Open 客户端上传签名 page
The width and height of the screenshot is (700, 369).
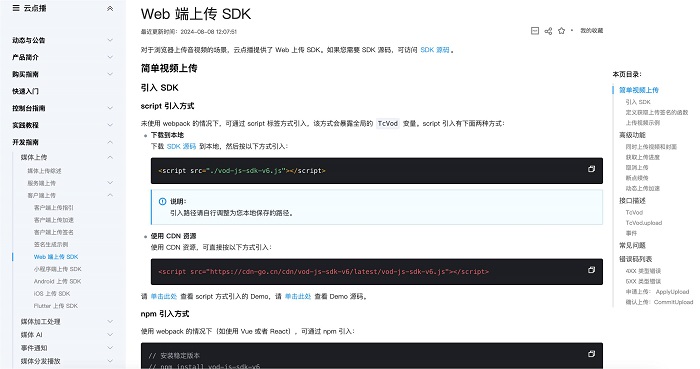tap(54, 232)
